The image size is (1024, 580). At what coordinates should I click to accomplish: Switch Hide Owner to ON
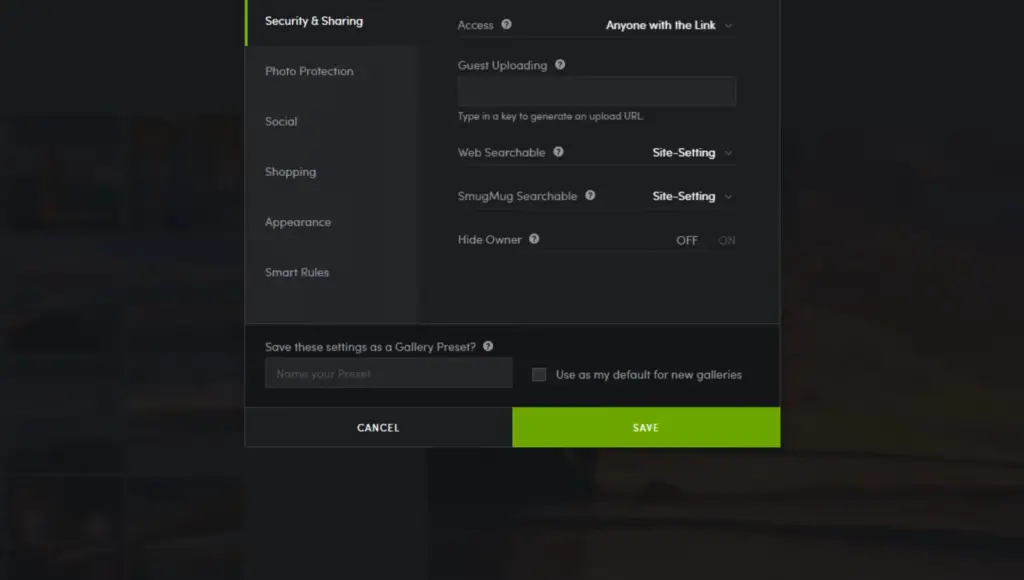click(726, 241)
